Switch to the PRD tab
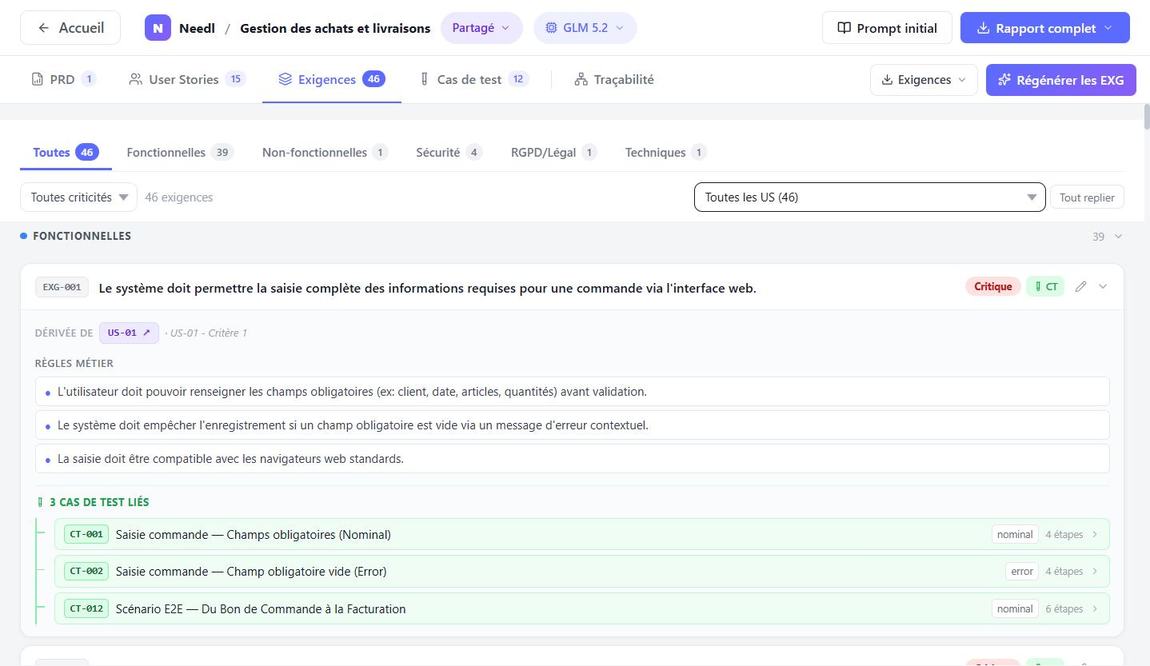Image resolution: width=1150 pixels, height=666 pixels. (x=63, y=79)
